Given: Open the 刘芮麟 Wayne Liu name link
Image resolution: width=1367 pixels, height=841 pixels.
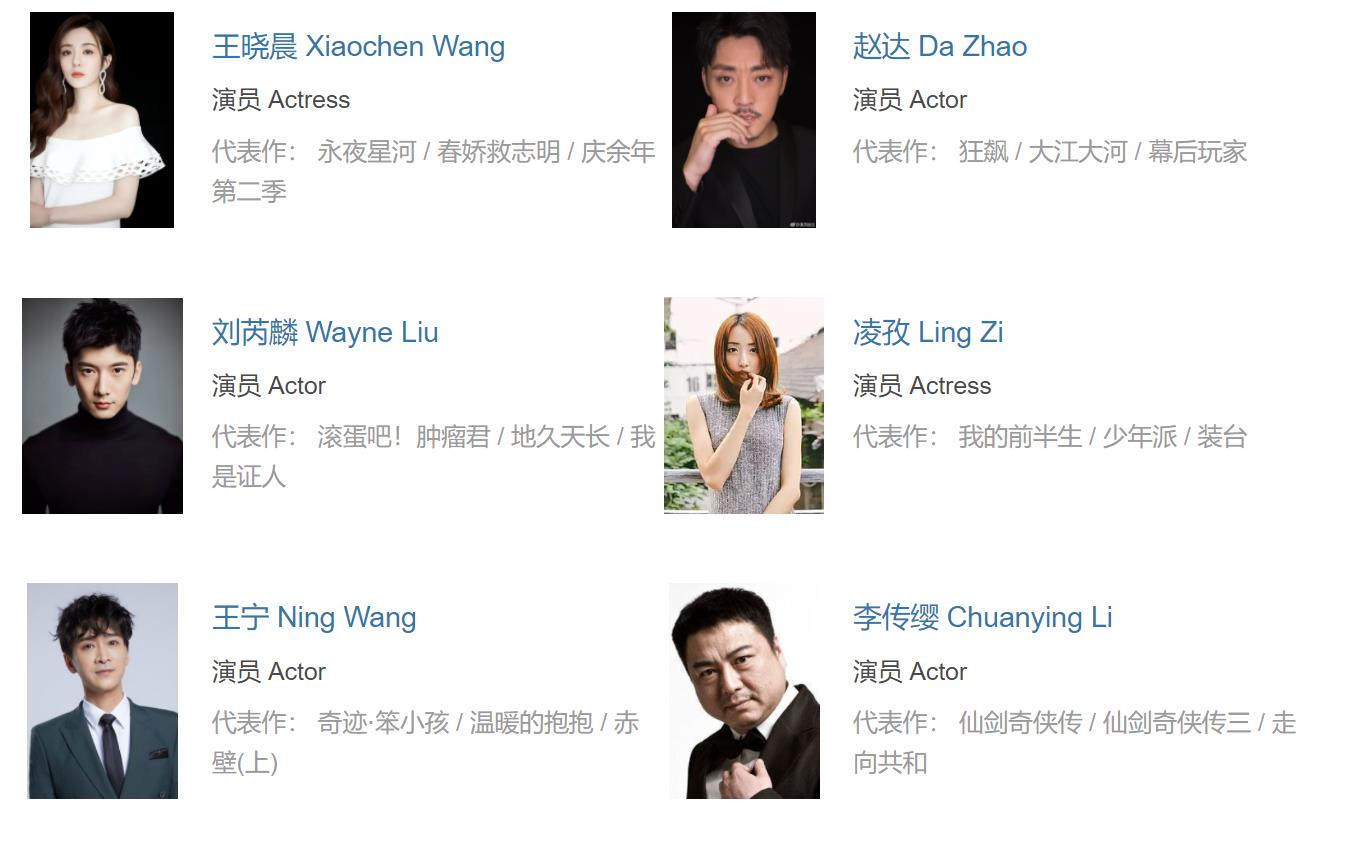Looking at the screenshot, I should point(325,332).
